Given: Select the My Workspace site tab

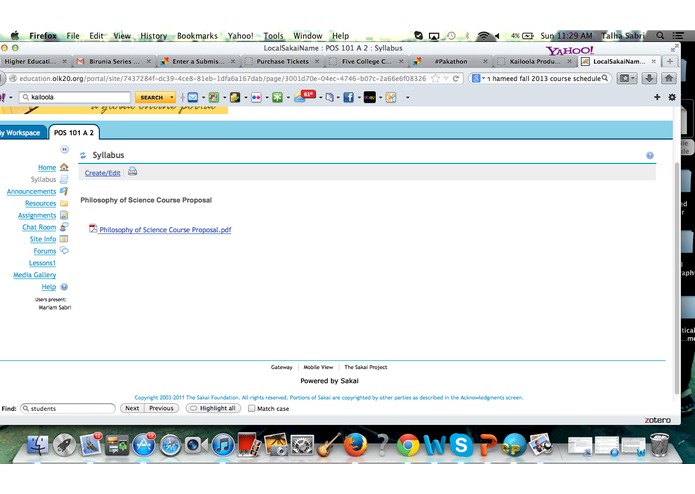Looking at the screenshot, I should 22,132.
